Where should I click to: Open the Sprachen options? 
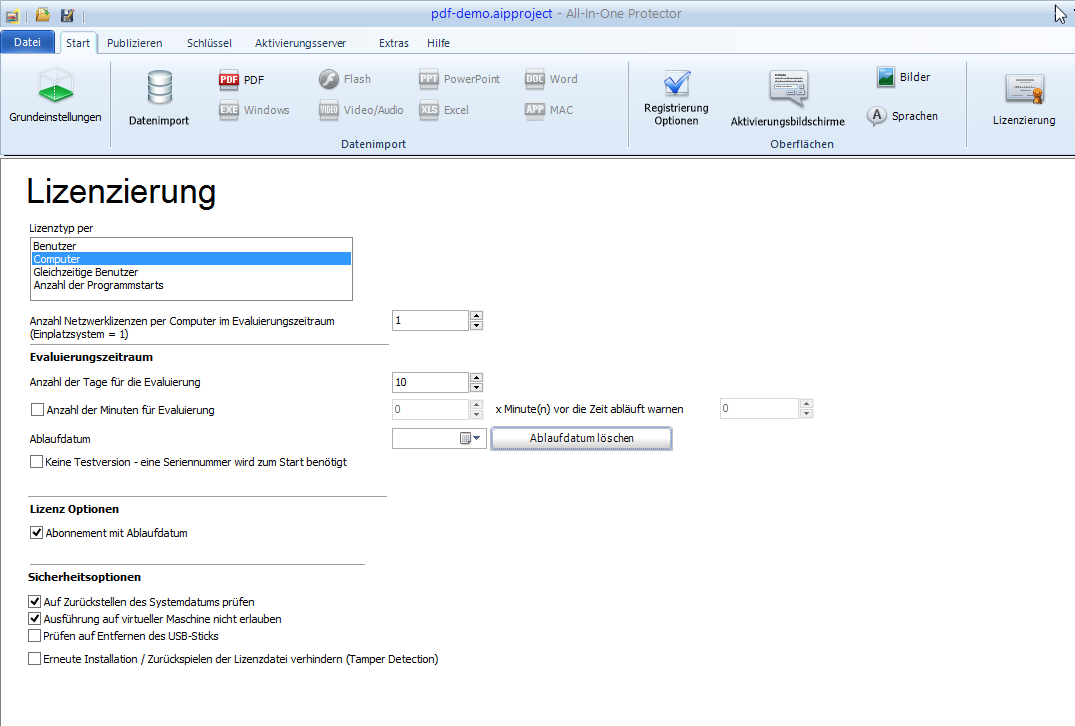coord(877,116)
